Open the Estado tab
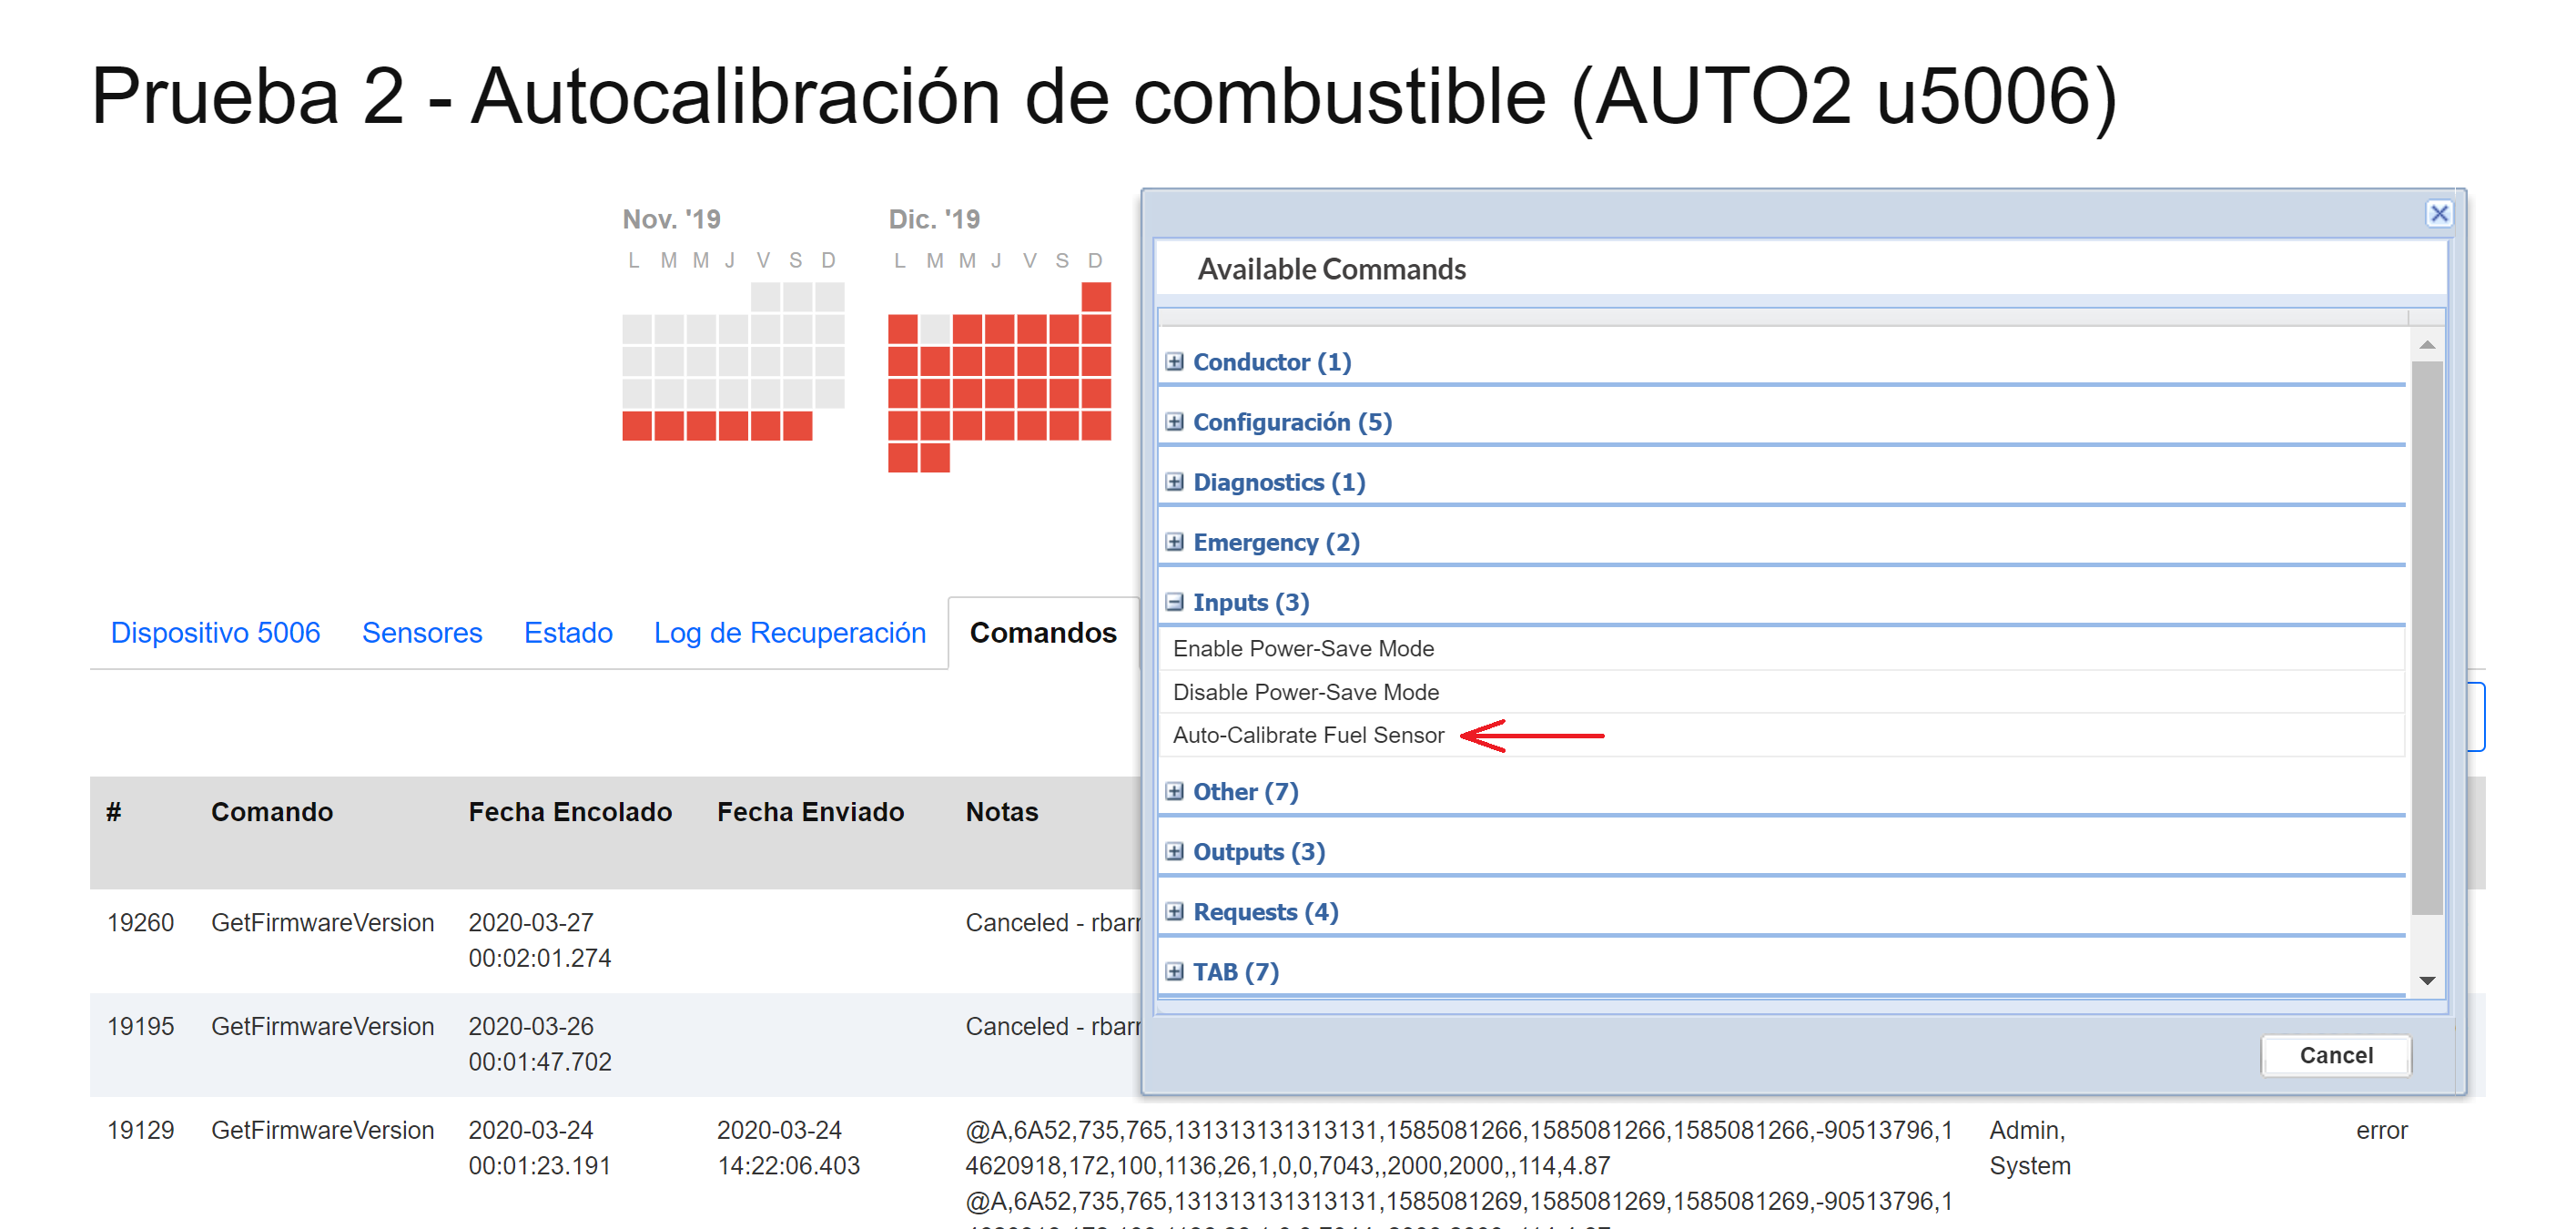 pos(568,632)
